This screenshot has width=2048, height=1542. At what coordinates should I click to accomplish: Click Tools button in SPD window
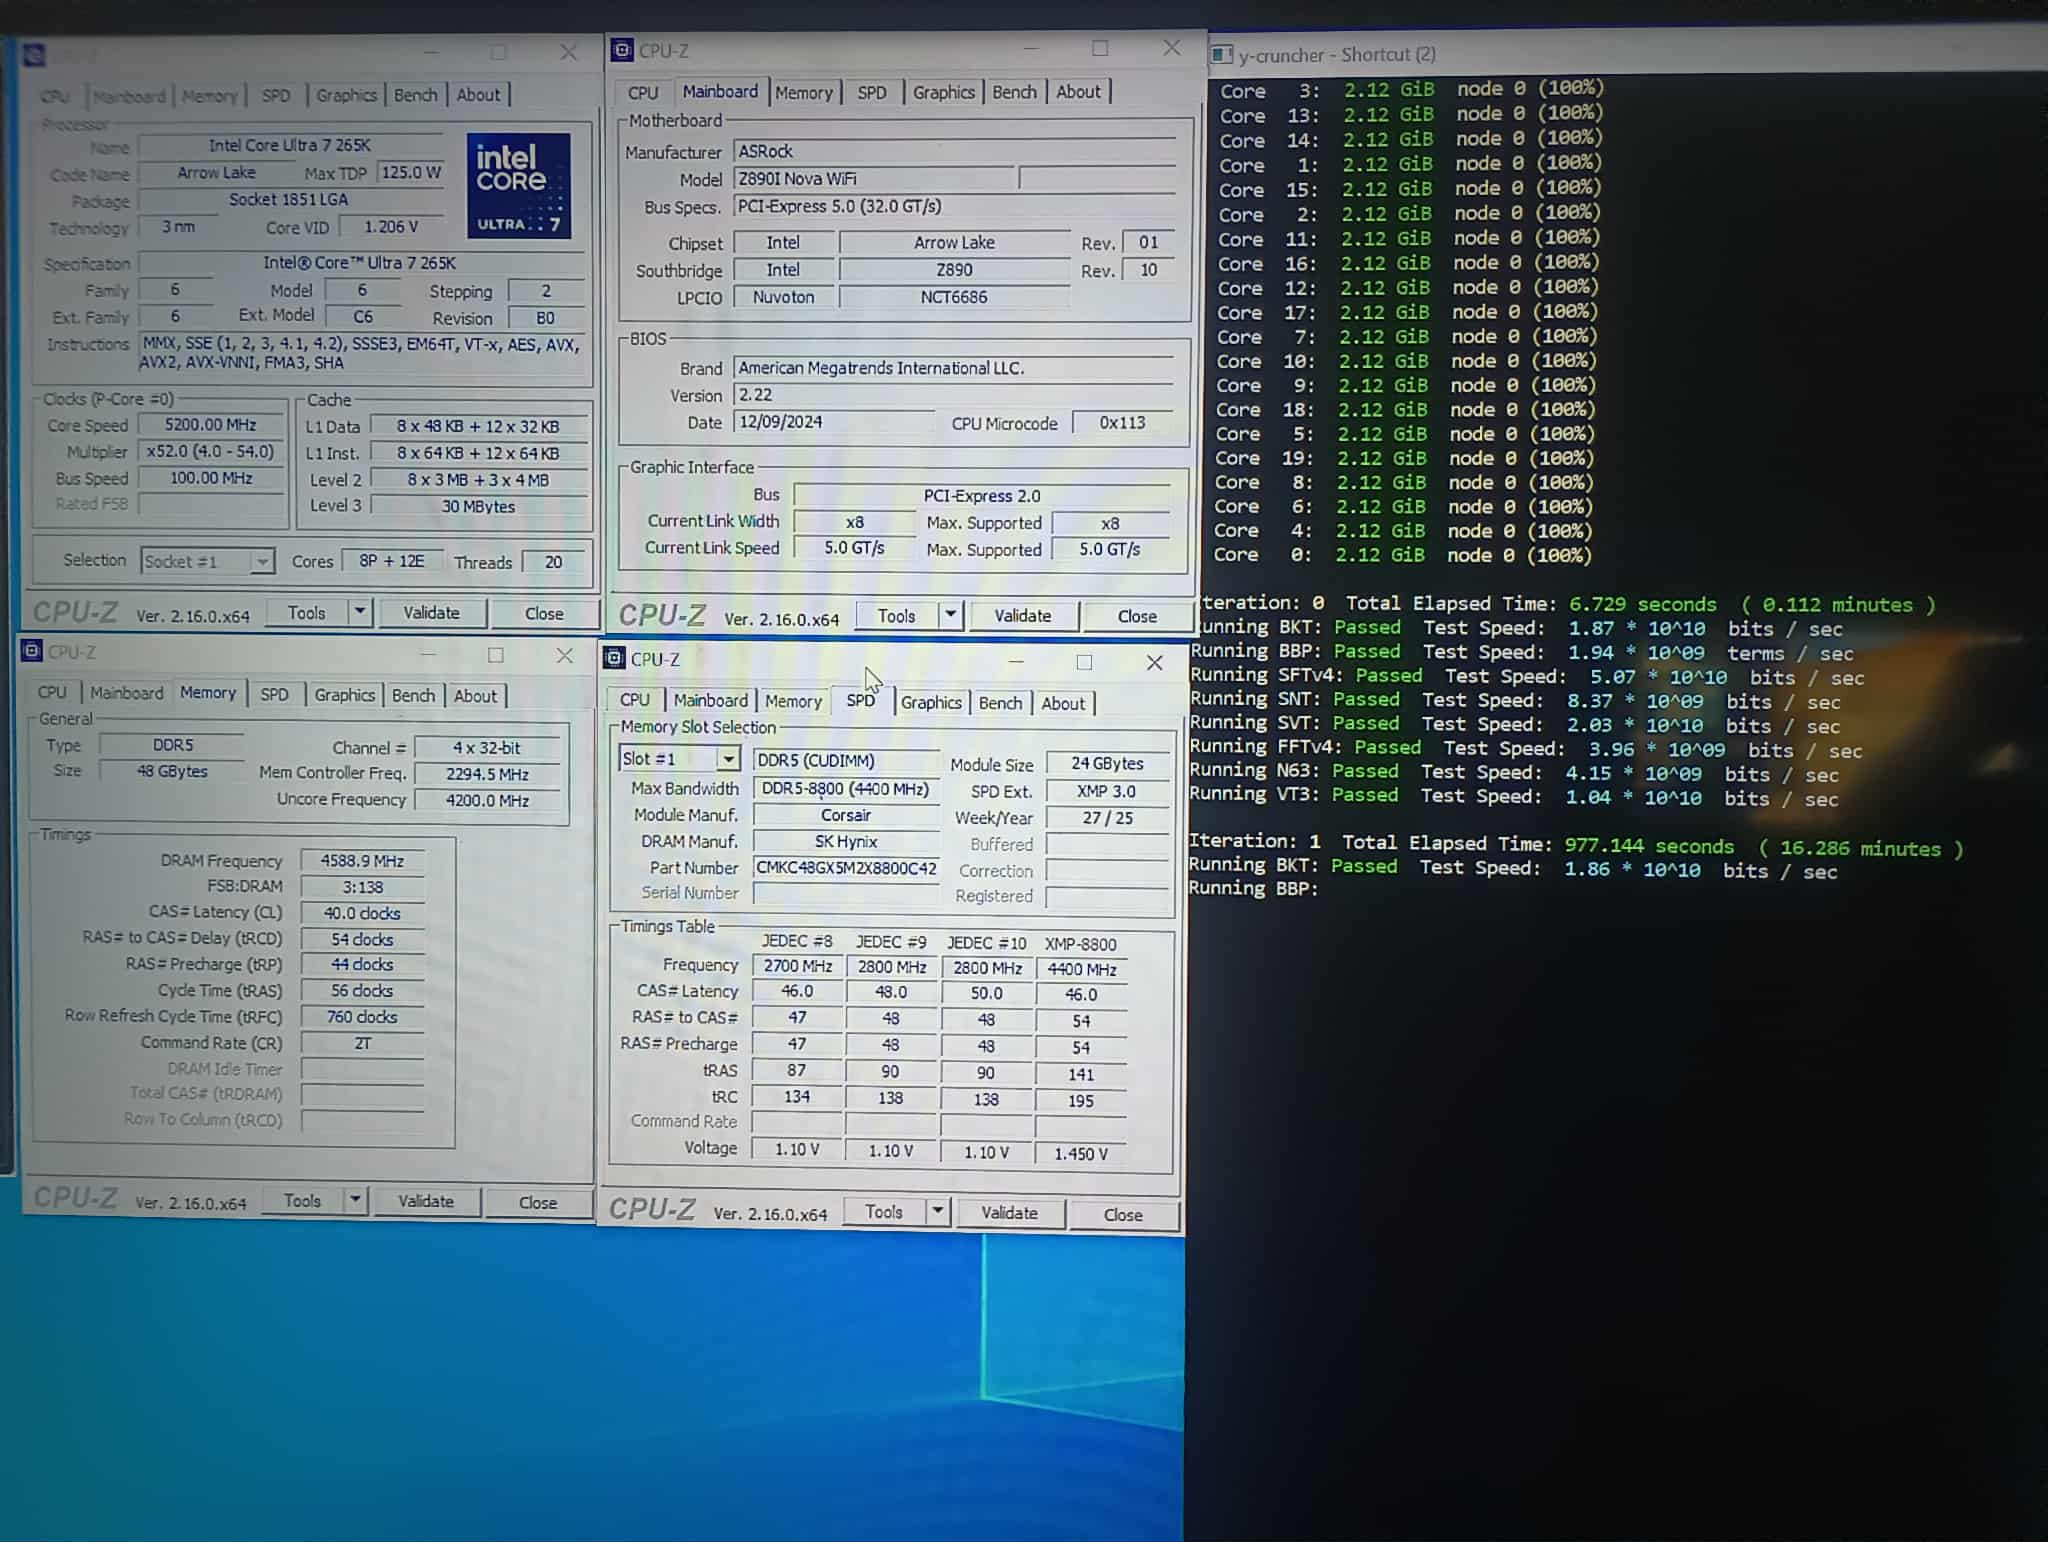point(884,1212)
